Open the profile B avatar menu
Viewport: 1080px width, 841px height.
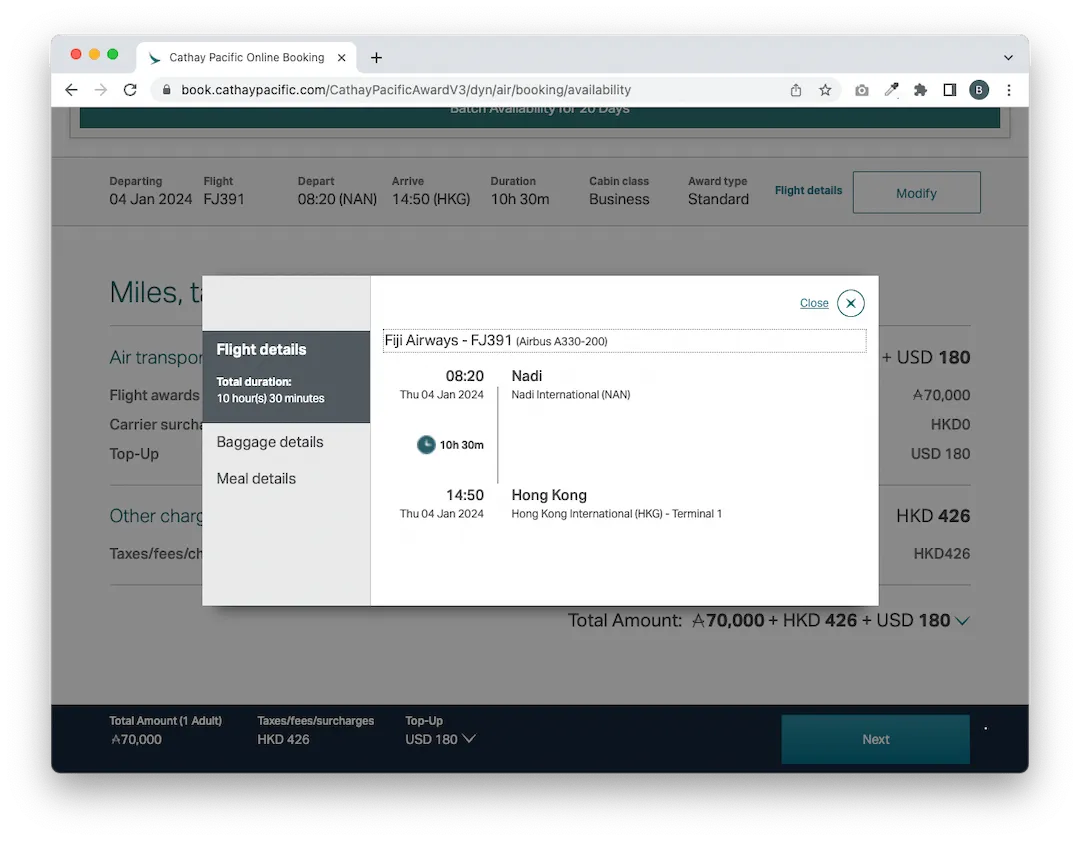(979, 90)
